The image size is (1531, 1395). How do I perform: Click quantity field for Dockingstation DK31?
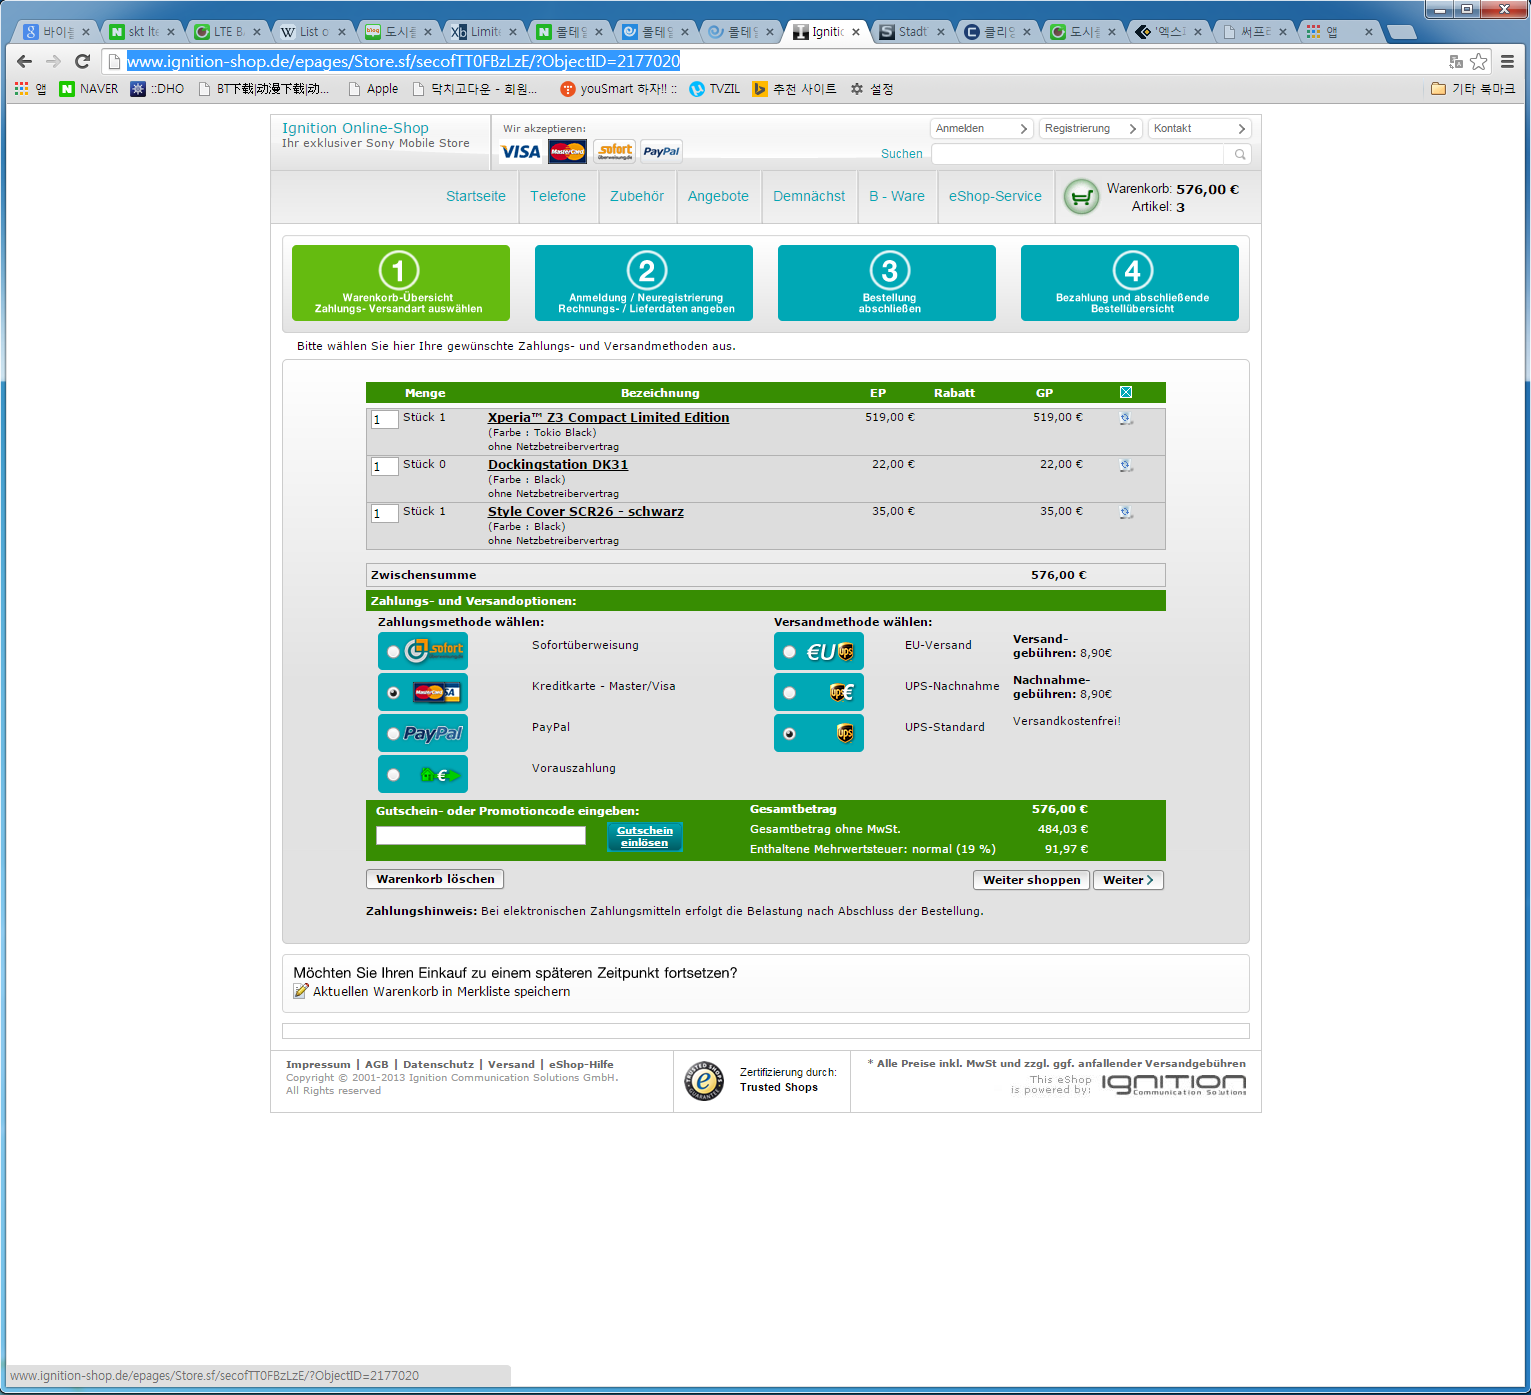pyautogui.click(x=385, y=467)
